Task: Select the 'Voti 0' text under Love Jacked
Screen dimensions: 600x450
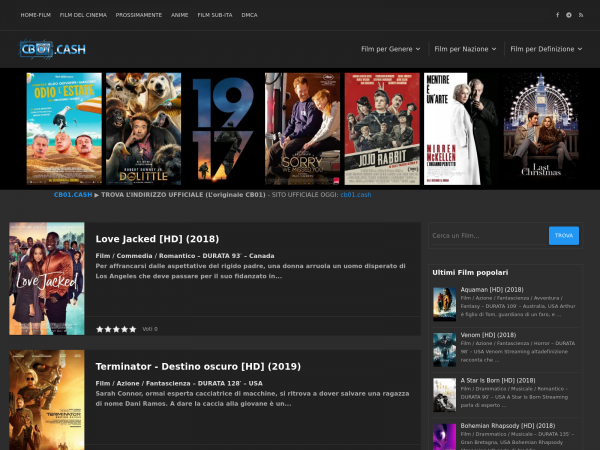Action: (x=150, y=329)
